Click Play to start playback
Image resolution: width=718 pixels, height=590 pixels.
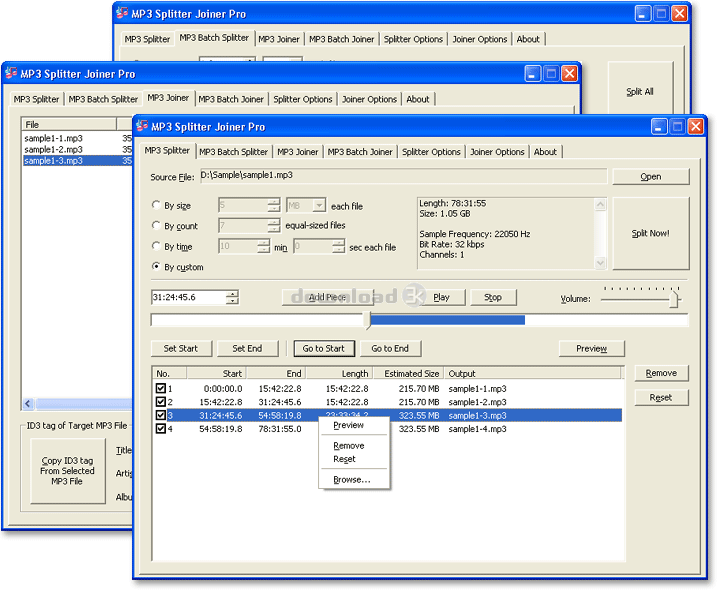pos(441,297)
